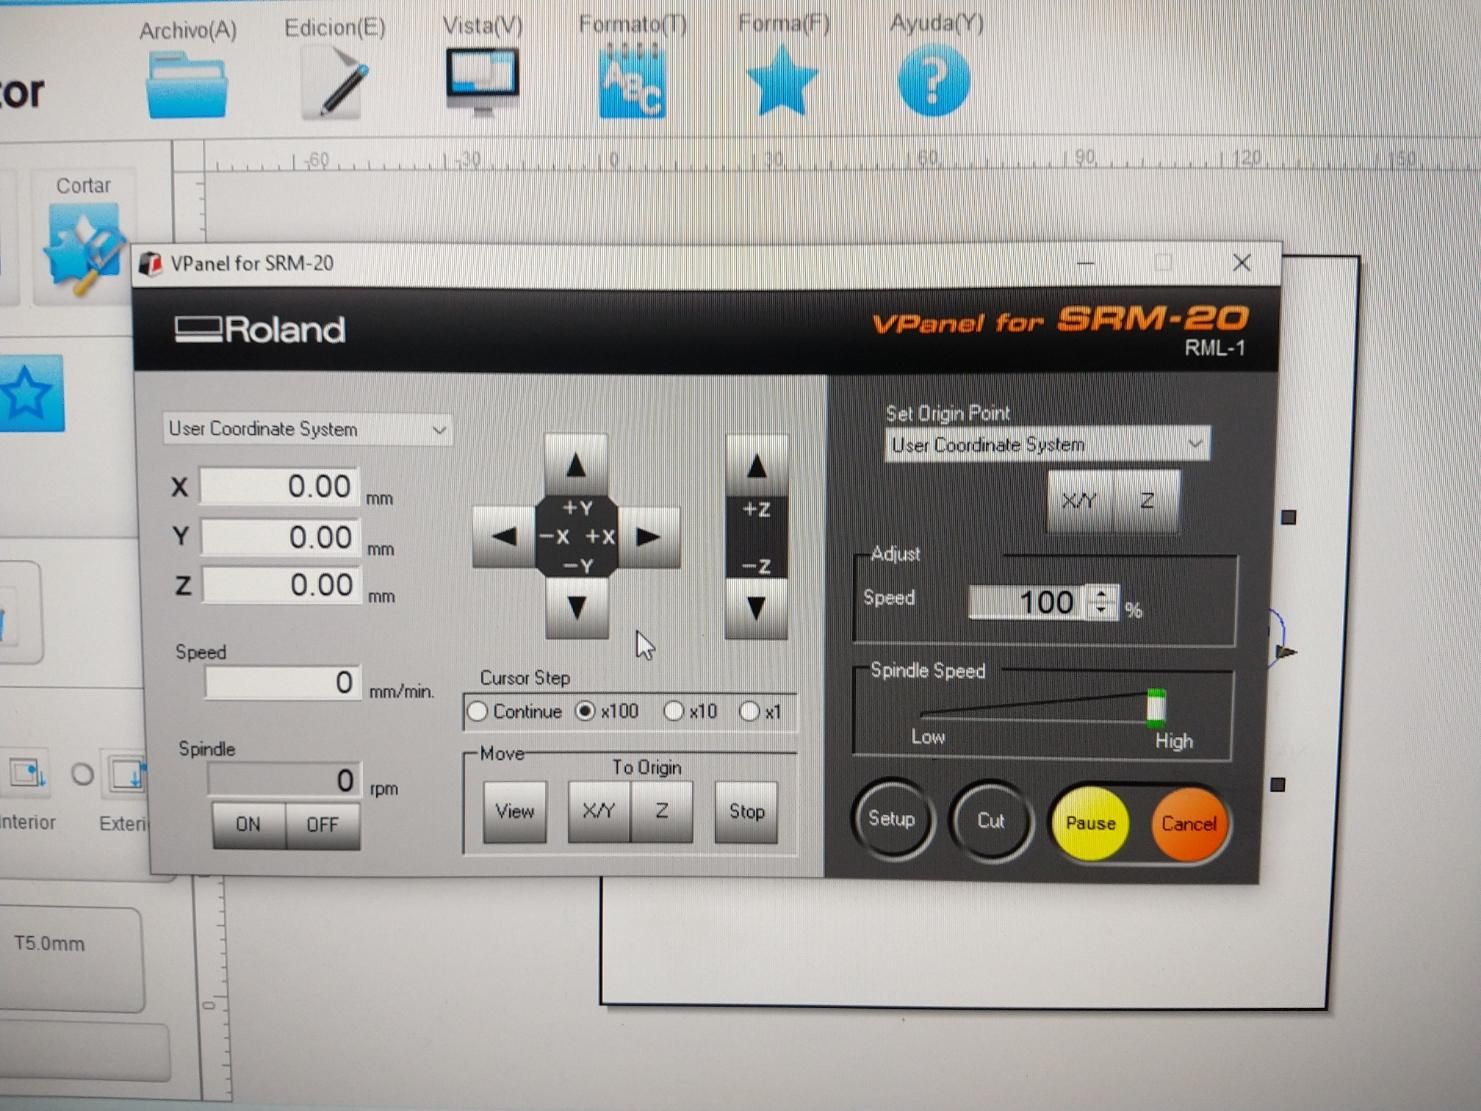
Task: Turn the spindle OFF
Action: click(x=322, y=825)
